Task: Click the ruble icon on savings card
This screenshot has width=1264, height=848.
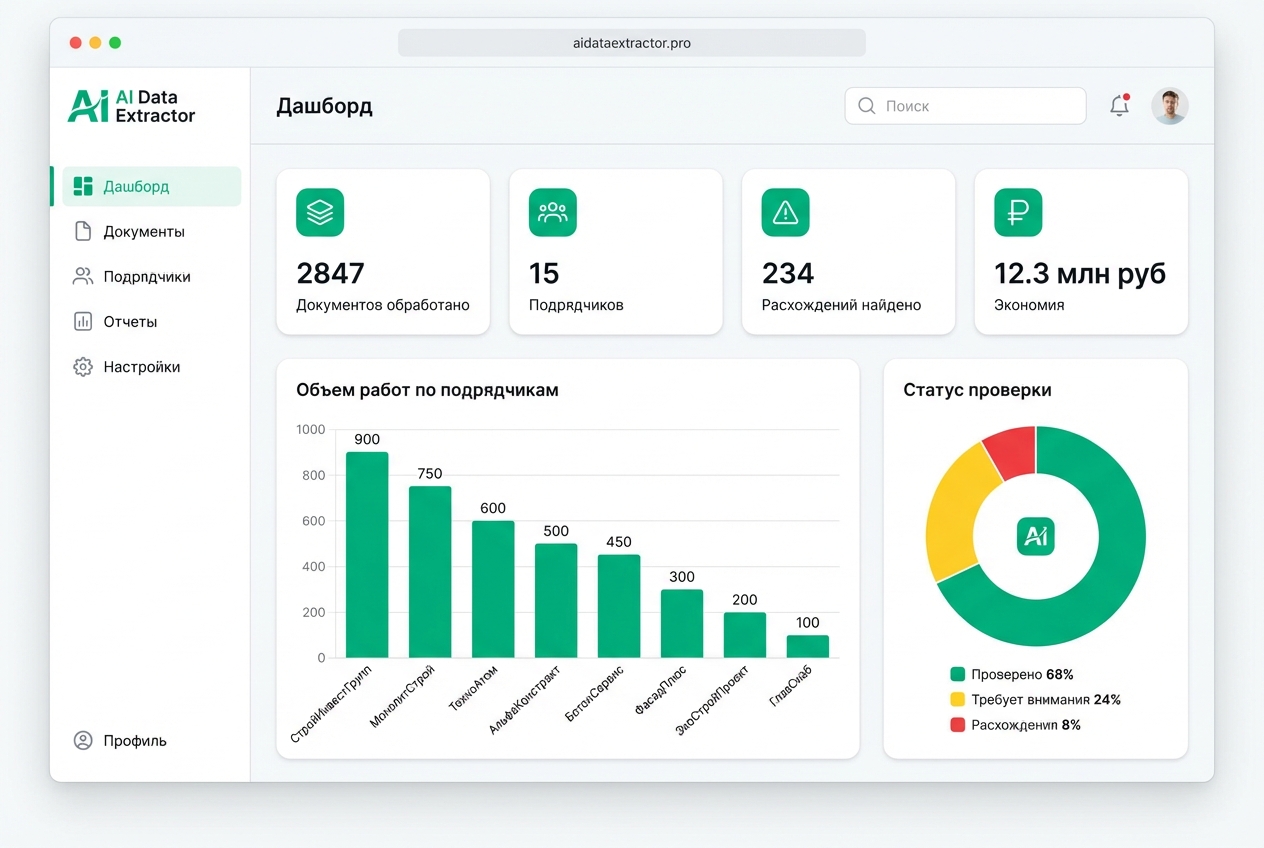Action: point(1018,212)
